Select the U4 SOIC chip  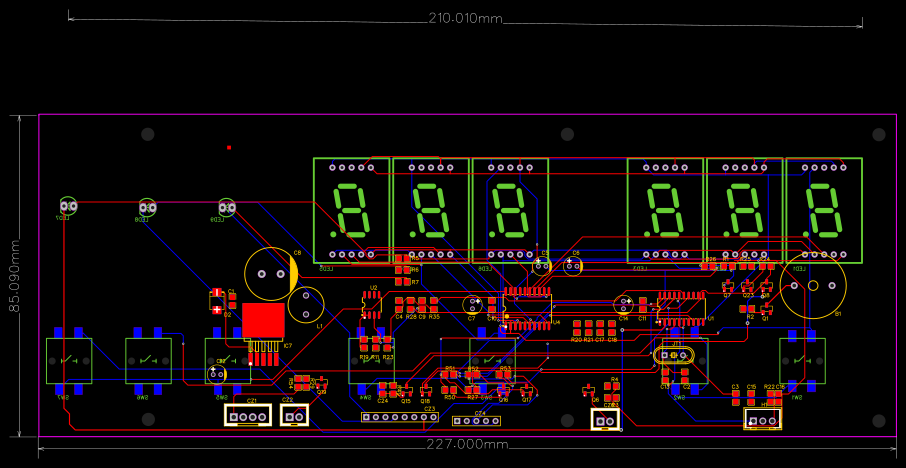[x=527, y=309]
